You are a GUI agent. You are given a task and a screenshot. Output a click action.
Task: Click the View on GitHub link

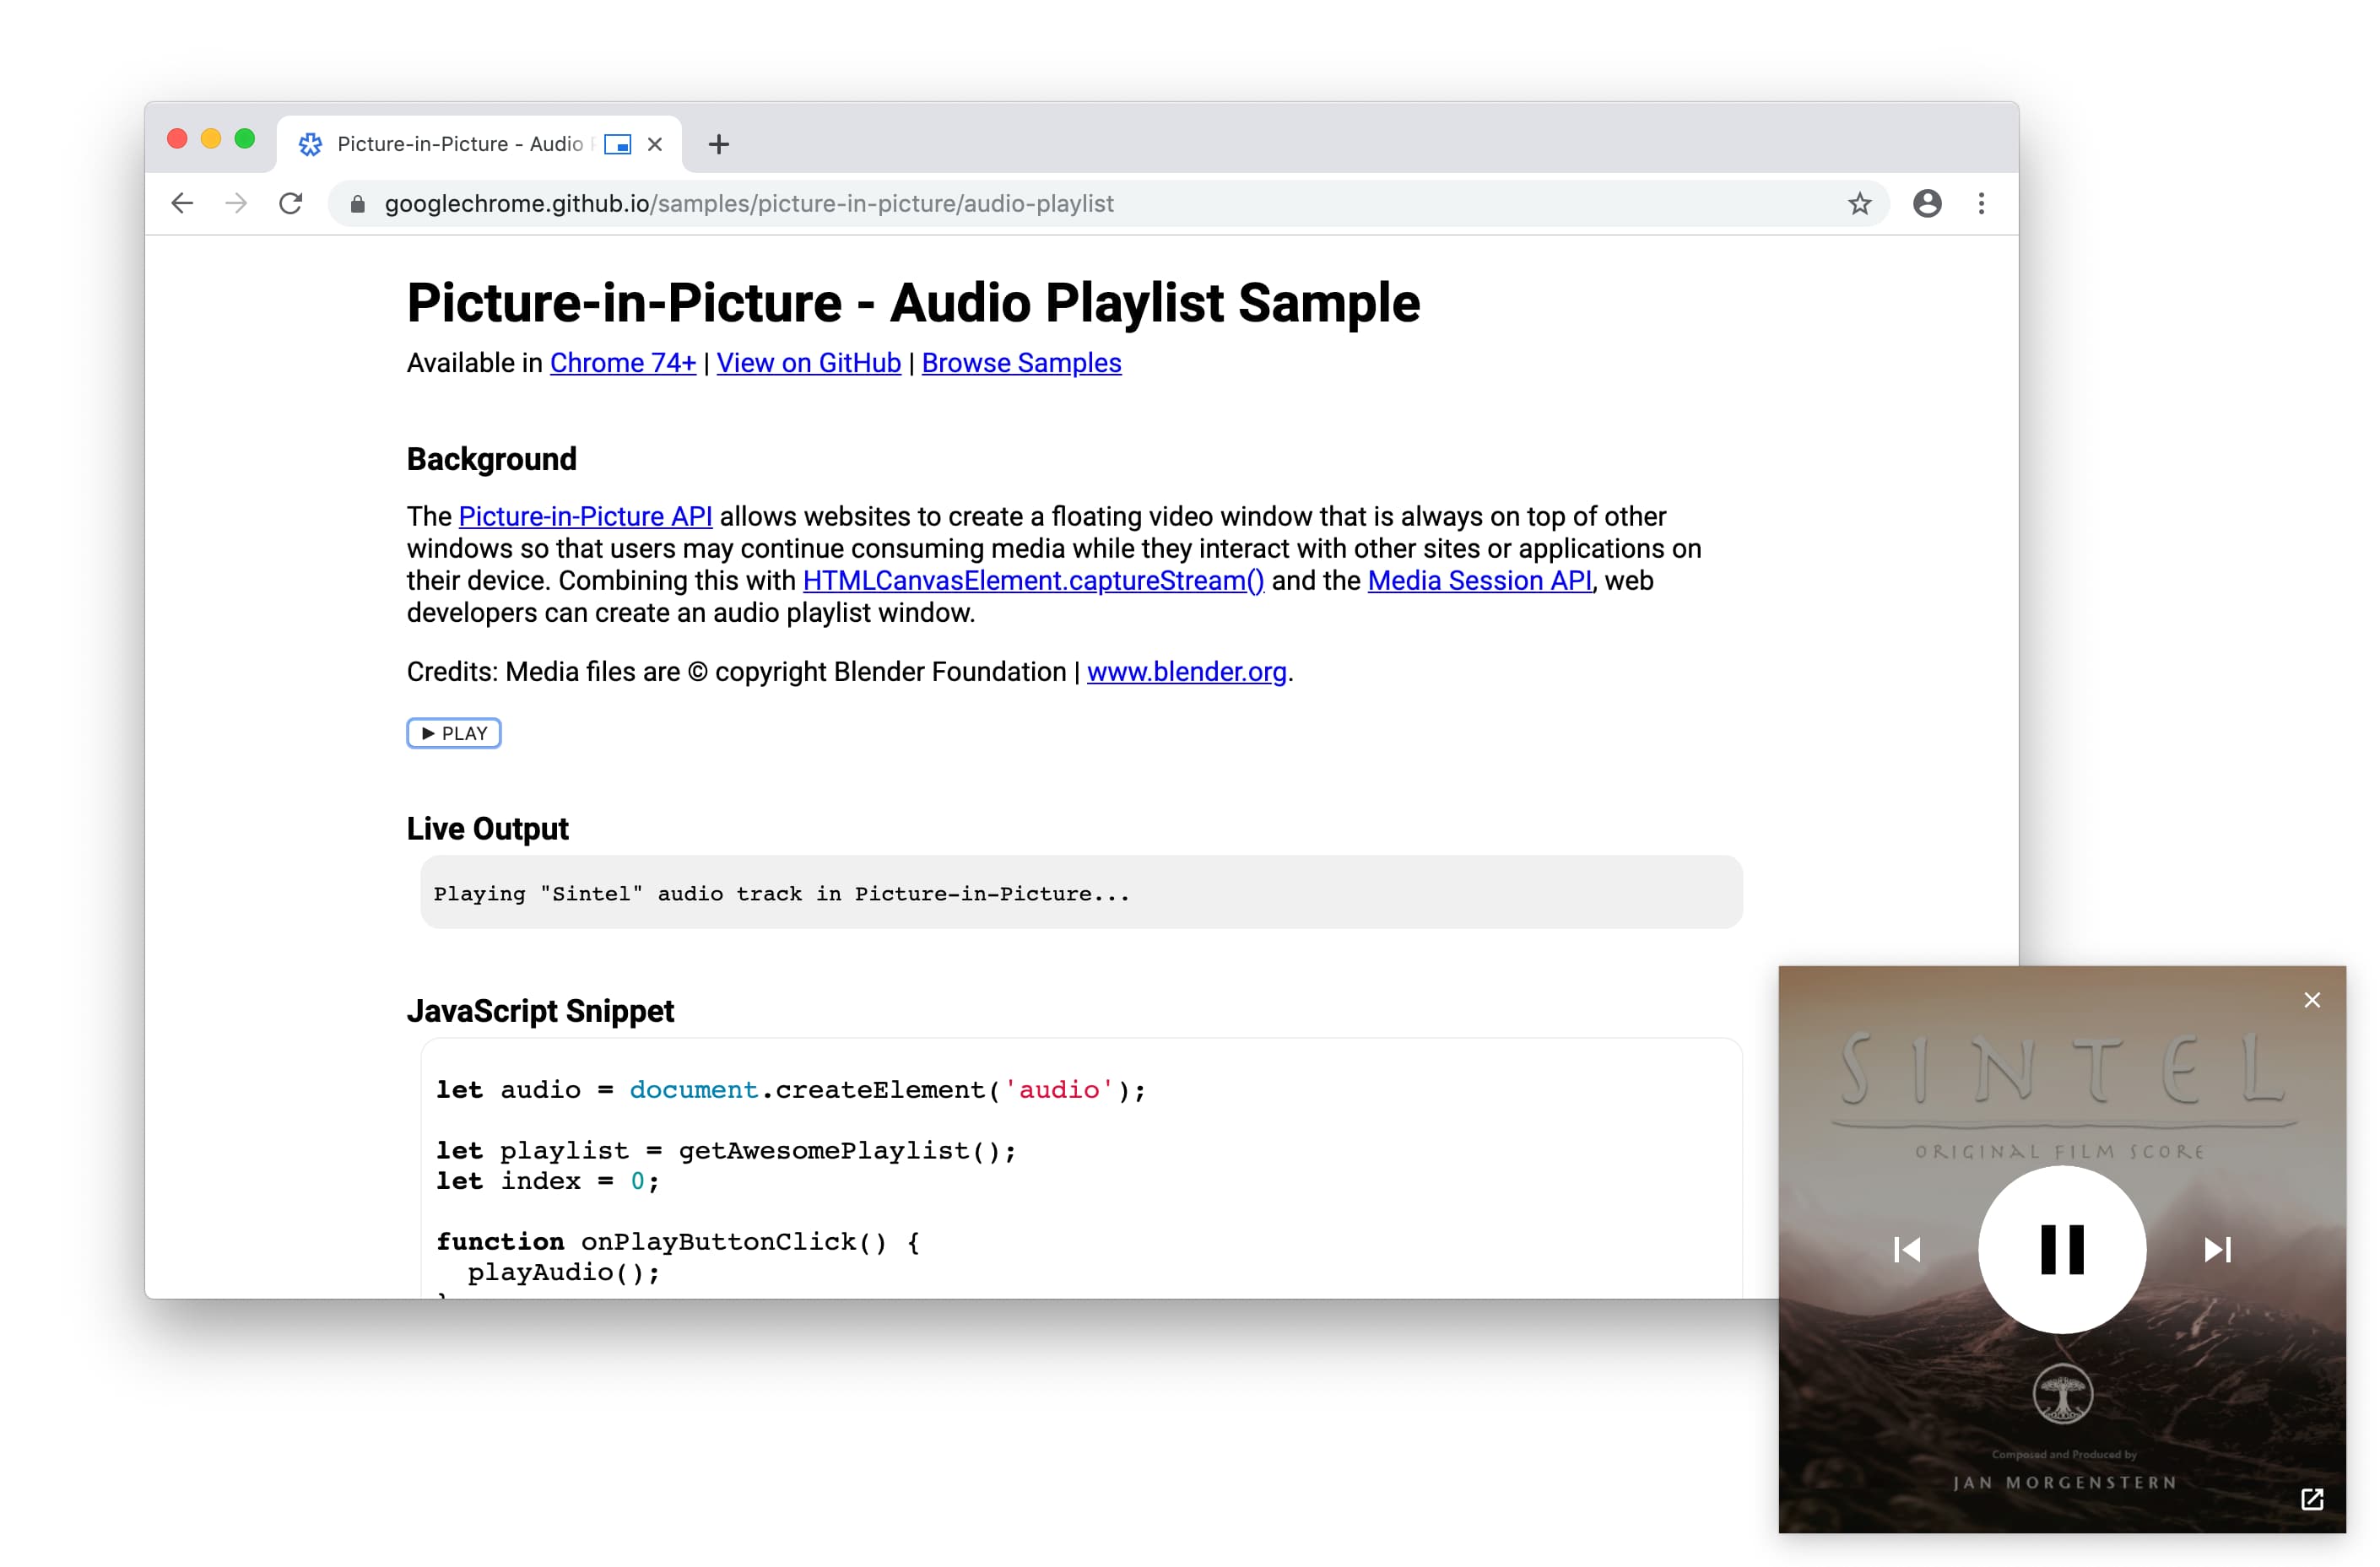tap(808, 364)
